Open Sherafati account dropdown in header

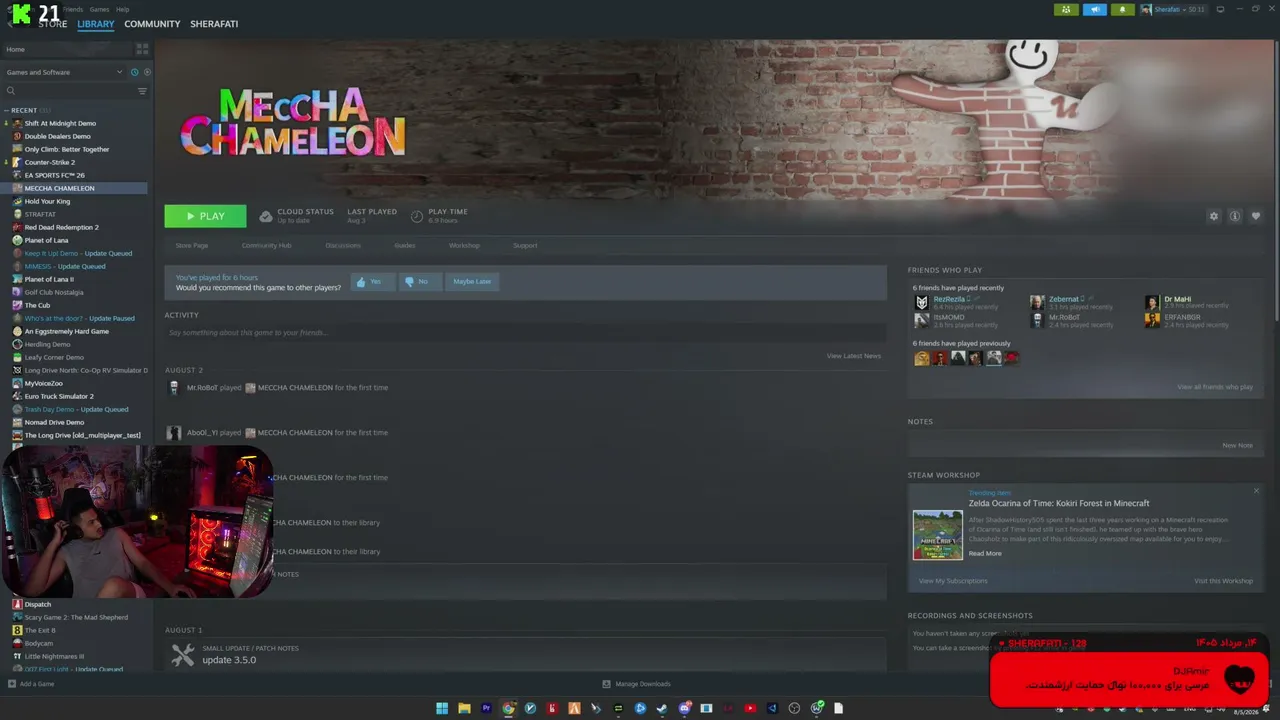[x=1173, y=9]
